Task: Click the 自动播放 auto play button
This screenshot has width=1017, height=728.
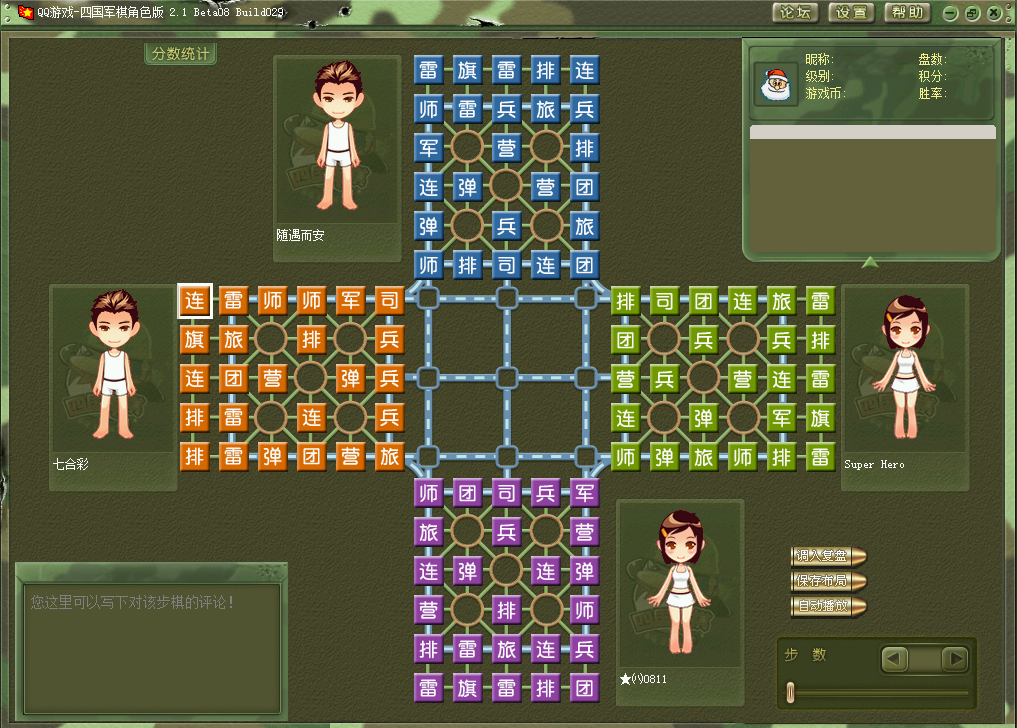Action: tap(828, 606)
